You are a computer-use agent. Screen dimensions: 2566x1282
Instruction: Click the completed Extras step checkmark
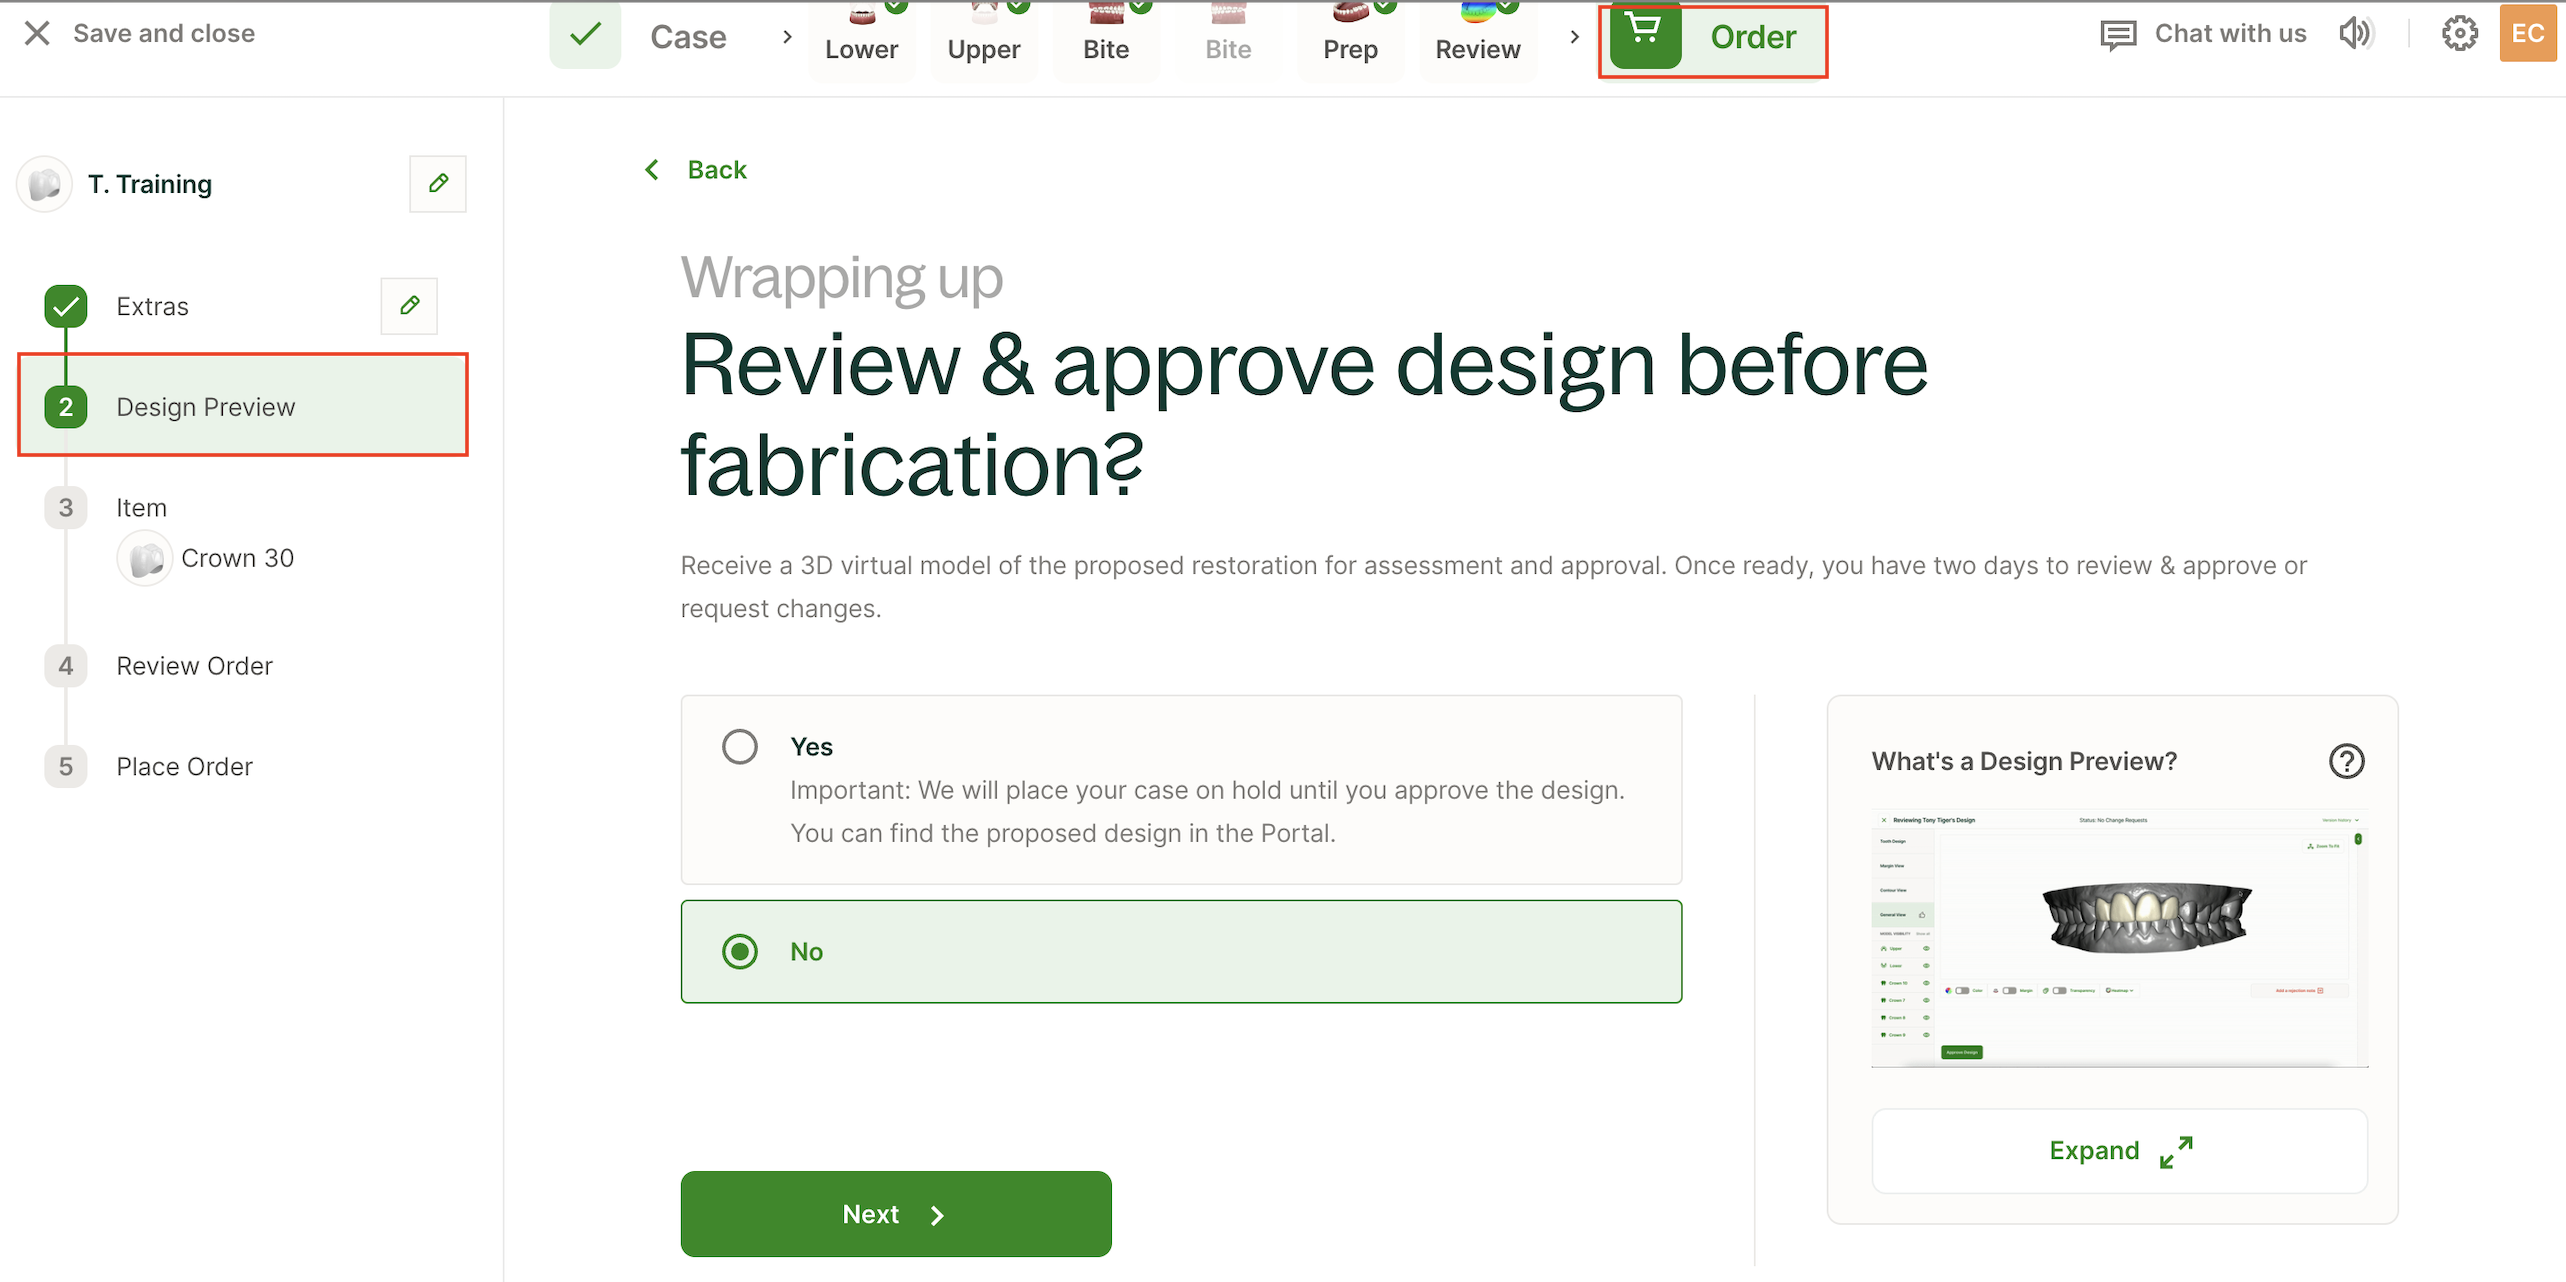(x=66, y=306)
